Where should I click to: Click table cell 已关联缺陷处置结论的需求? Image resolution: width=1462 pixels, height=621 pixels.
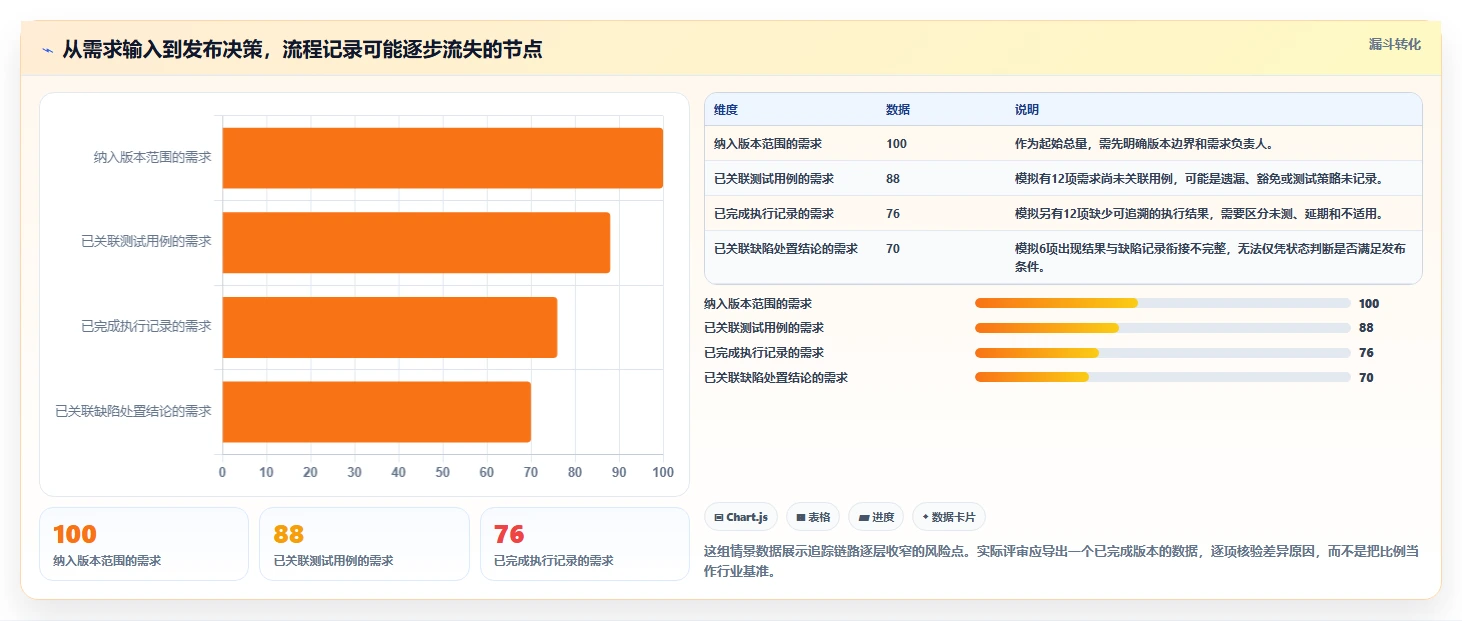786,249
